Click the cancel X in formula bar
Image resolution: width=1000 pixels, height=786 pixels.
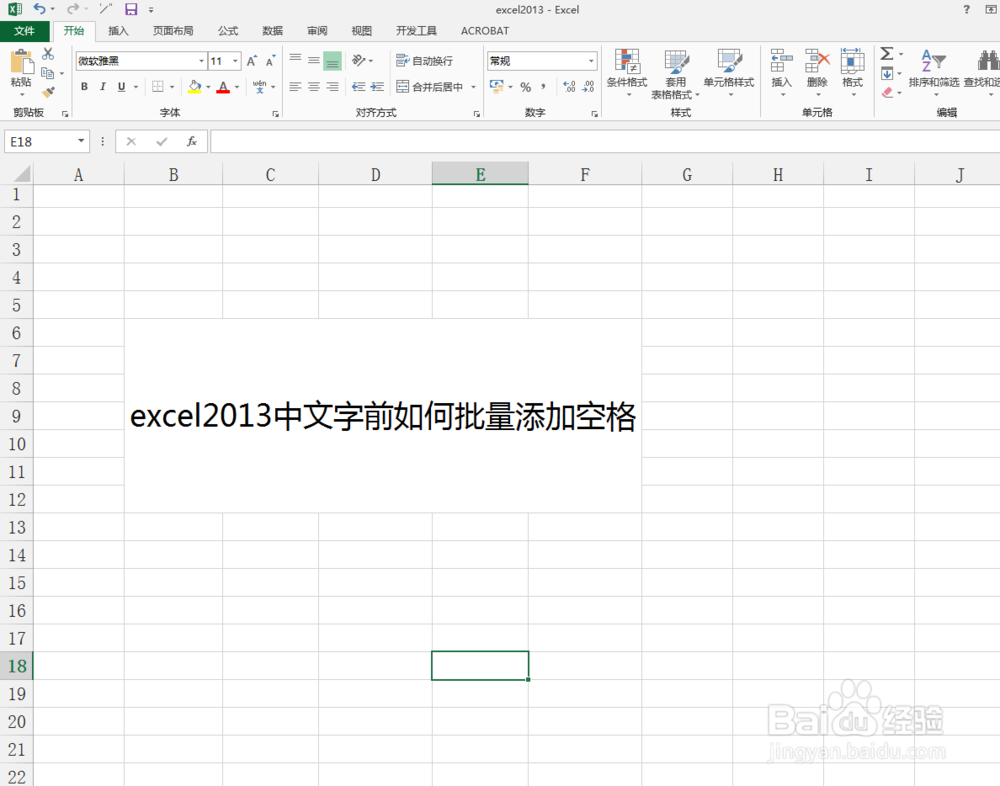pos(131,141)
